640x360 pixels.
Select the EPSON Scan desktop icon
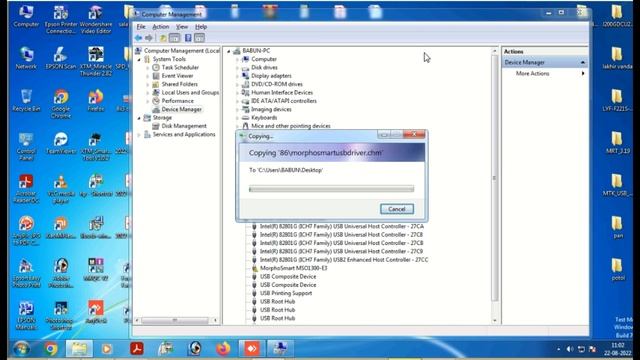pos(60,58)
